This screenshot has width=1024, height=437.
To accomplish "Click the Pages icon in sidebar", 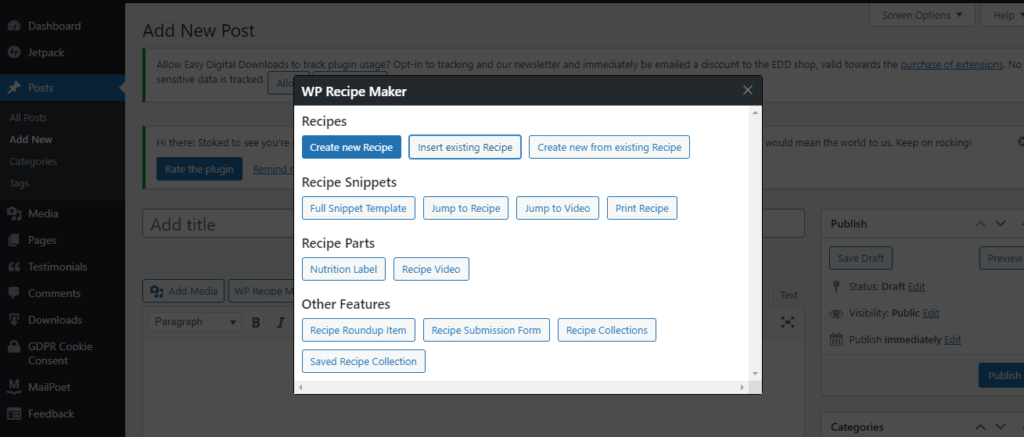I will click(x=14, y=240).
